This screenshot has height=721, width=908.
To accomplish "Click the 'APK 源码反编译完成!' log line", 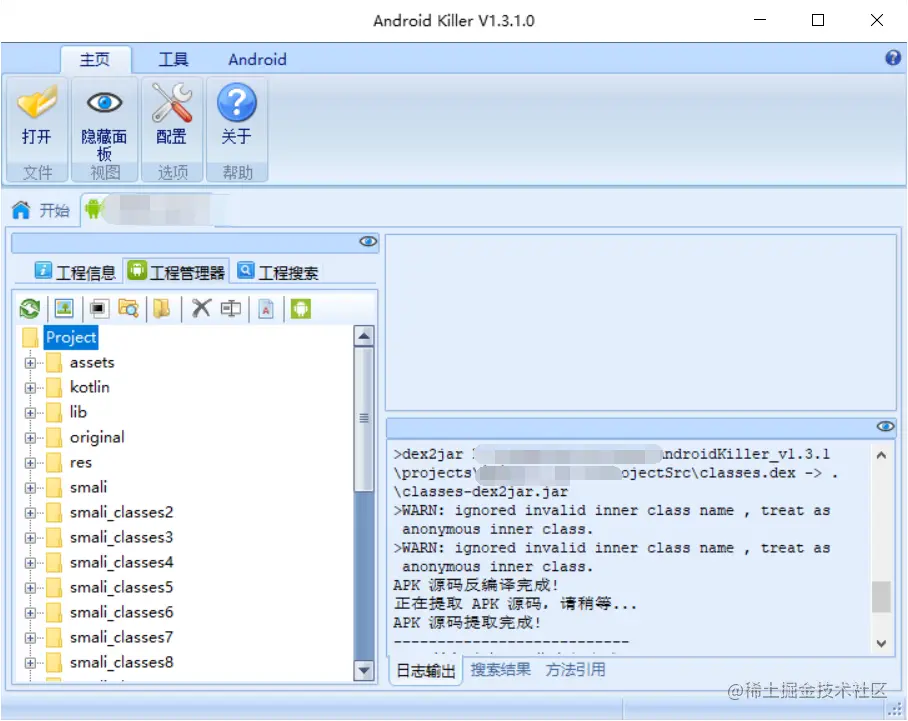I will click(x=476, y=585).
